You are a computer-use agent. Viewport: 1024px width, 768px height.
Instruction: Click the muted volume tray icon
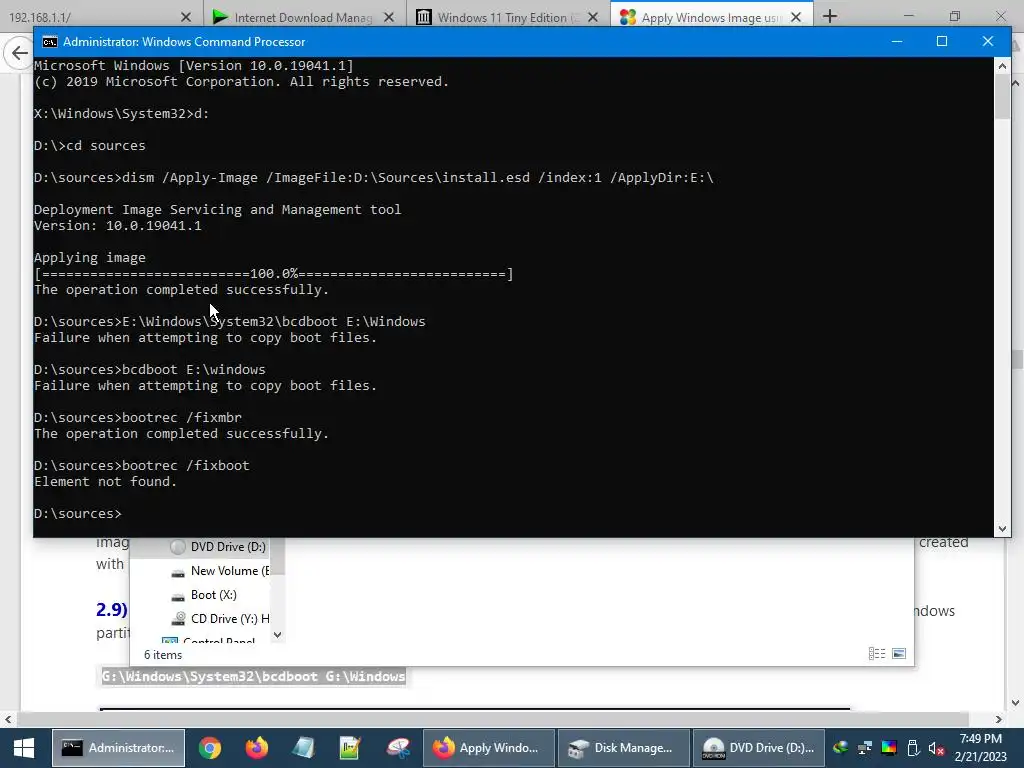936,748
